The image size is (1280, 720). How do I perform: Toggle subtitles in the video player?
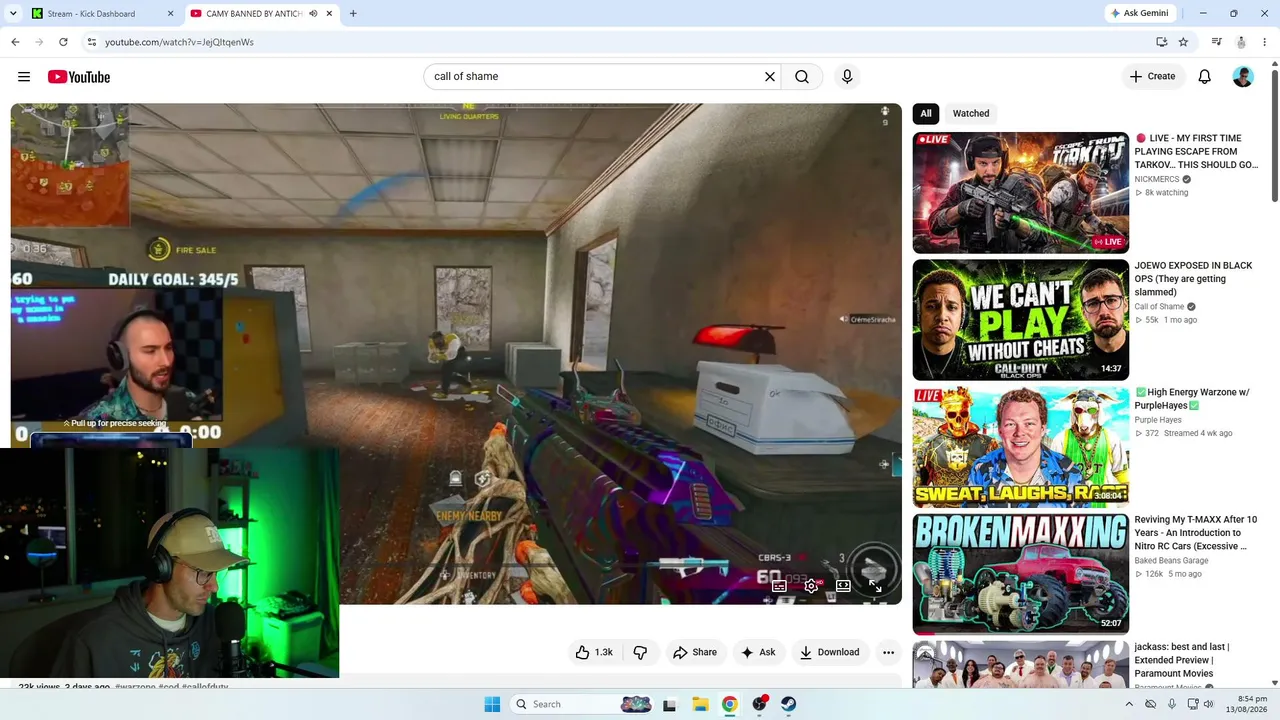coord(779,586)
